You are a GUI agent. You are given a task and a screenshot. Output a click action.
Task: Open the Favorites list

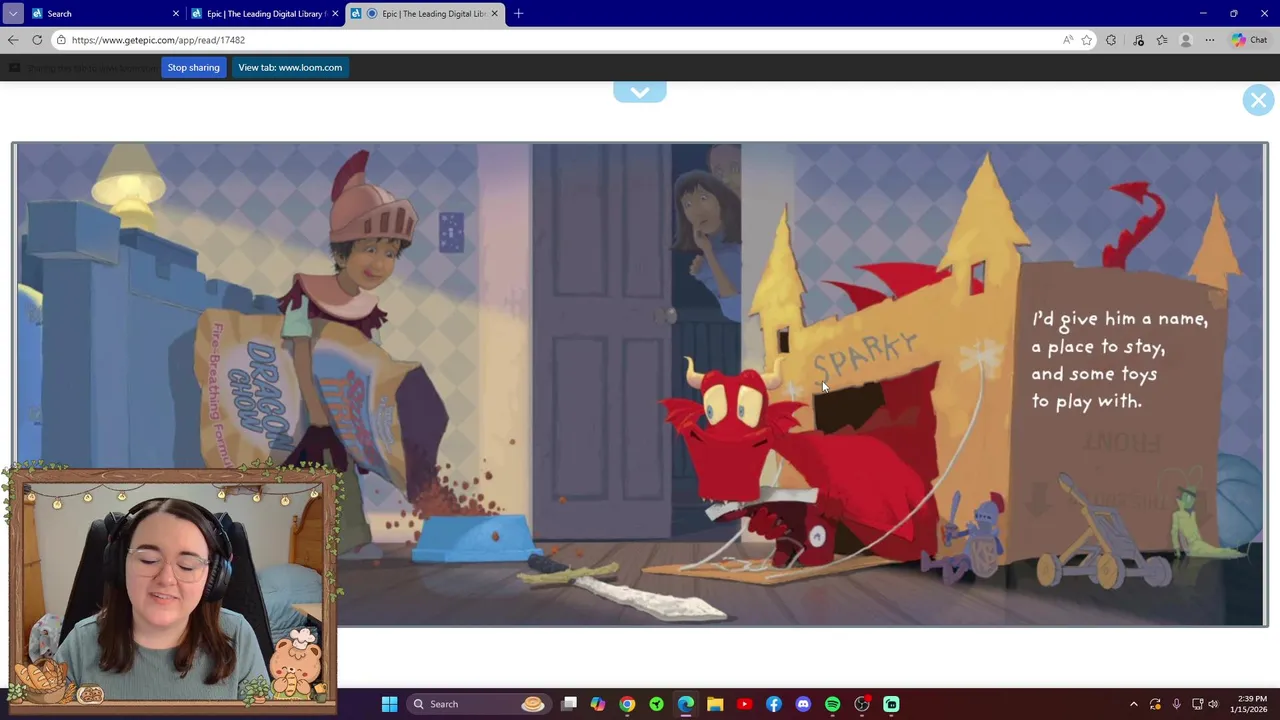(x=1162, y=40)
